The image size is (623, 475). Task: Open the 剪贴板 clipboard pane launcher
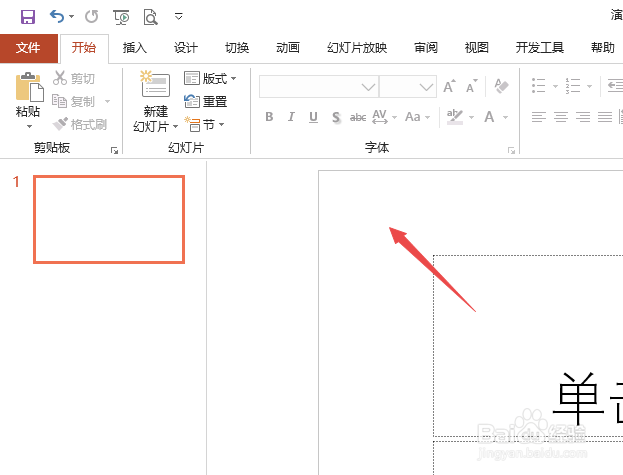(114, 151)
